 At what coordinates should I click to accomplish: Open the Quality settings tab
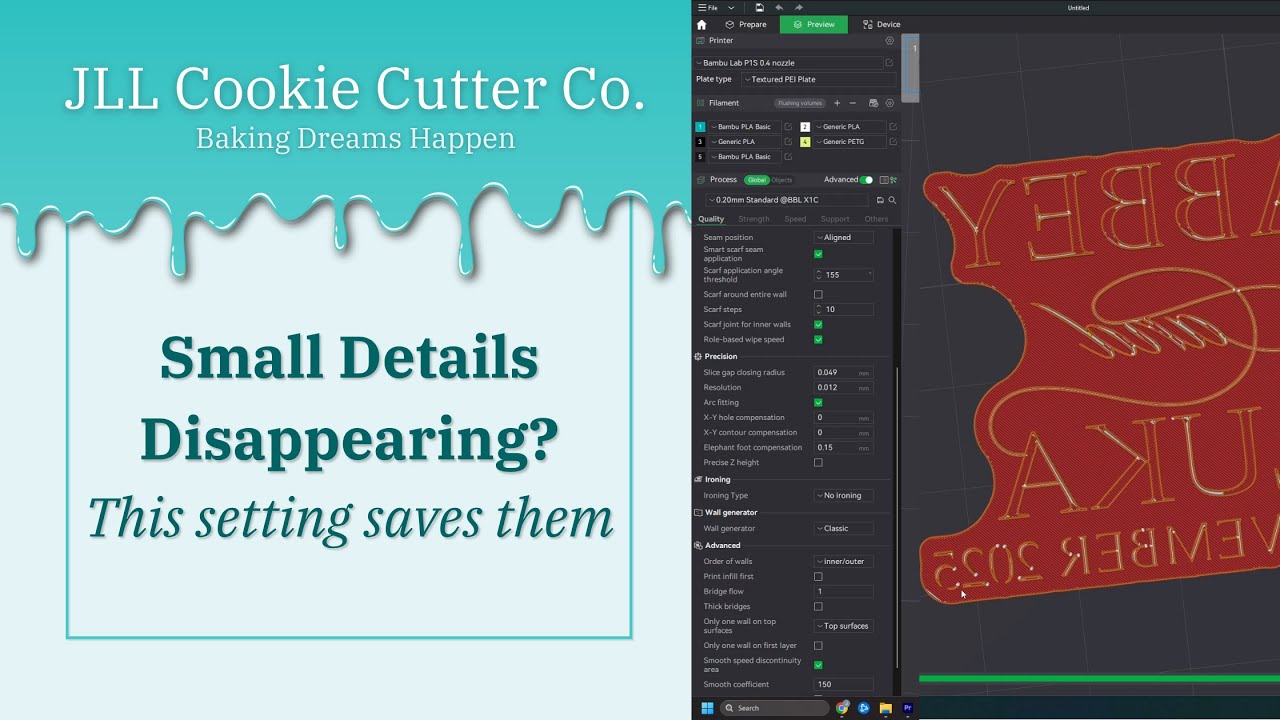(x=711, y=219)
